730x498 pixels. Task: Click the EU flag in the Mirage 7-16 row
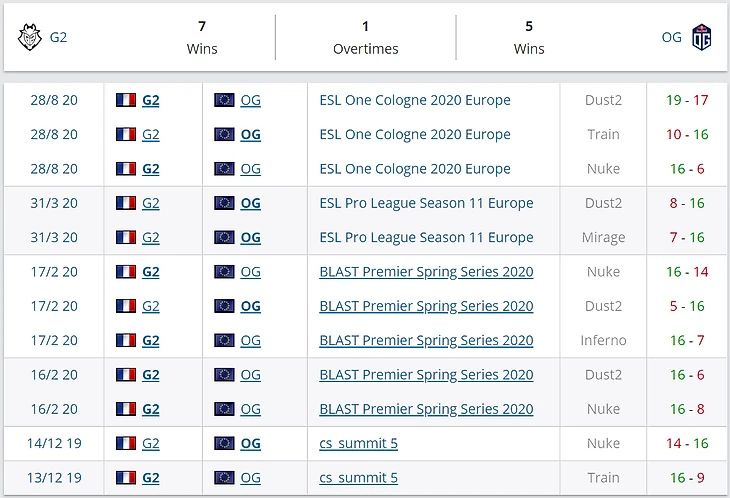click(224, 237)
